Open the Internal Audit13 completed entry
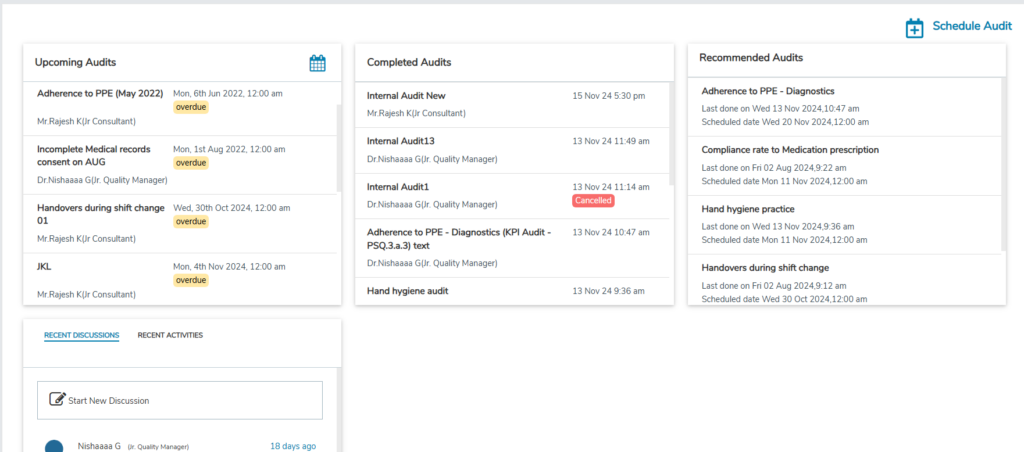This screenshot has width=1024, height=452. [x=401, y=141]
